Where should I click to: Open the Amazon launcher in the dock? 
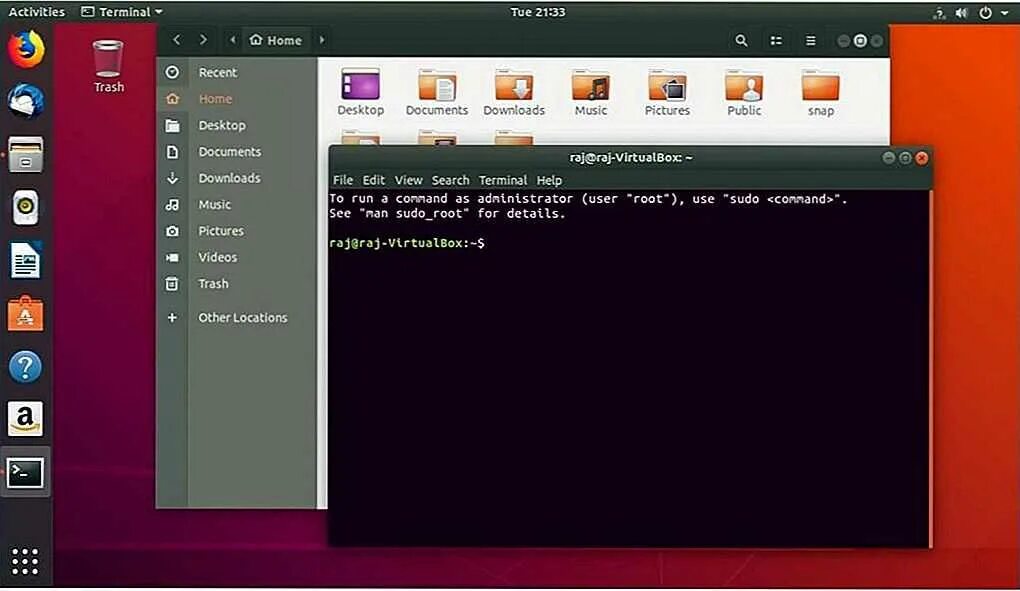tap(26, 419)
